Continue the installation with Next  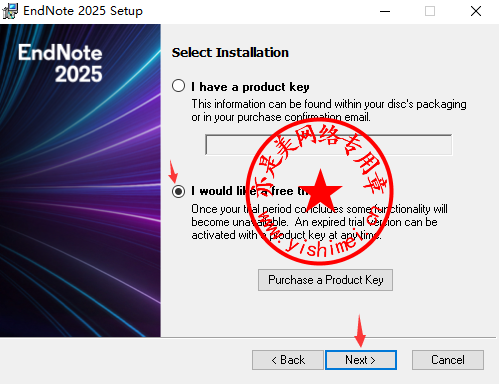(361, 360)
